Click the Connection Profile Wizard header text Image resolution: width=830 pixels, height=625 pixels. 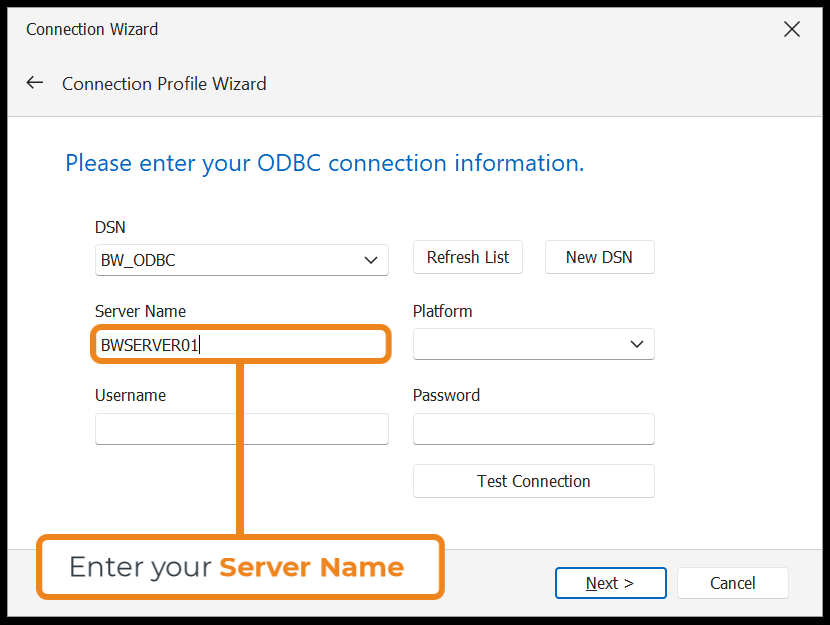click(x=164, y=84)
